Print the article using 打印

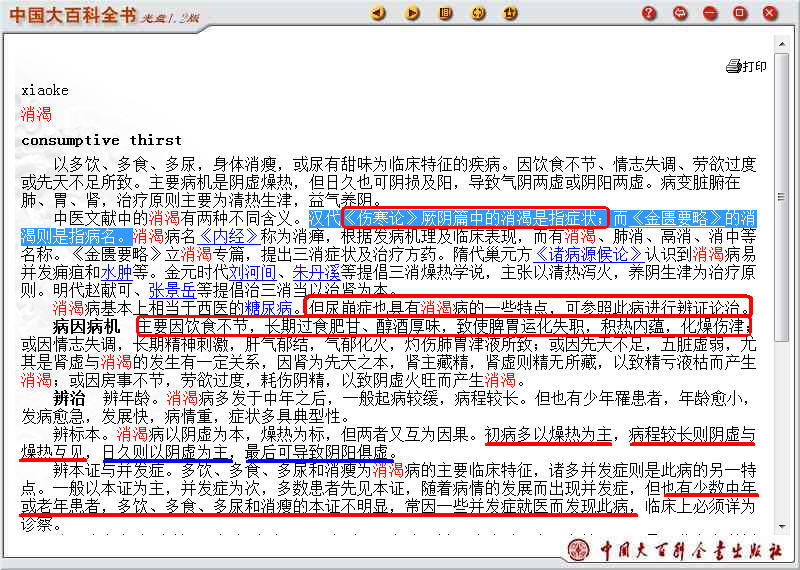[746, 66]
